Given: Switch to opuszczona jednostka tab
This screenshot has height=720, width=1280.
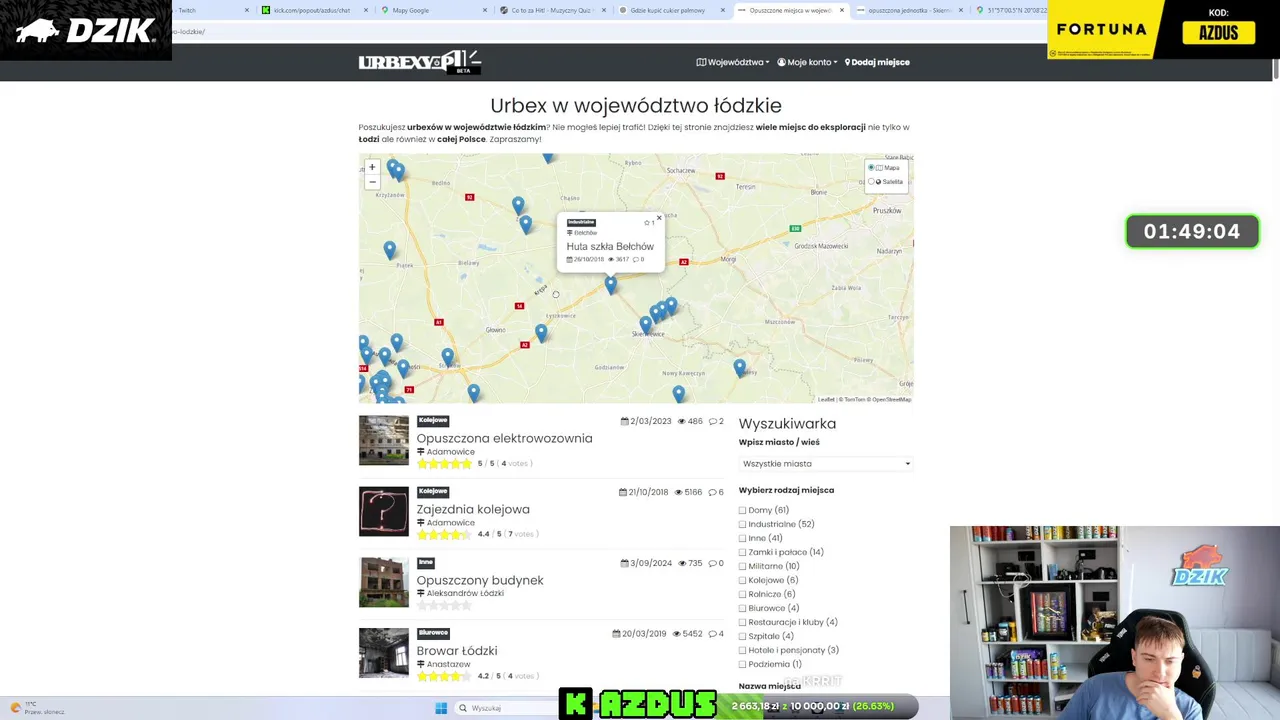Looking at the screenshot, I should (910, 10).
